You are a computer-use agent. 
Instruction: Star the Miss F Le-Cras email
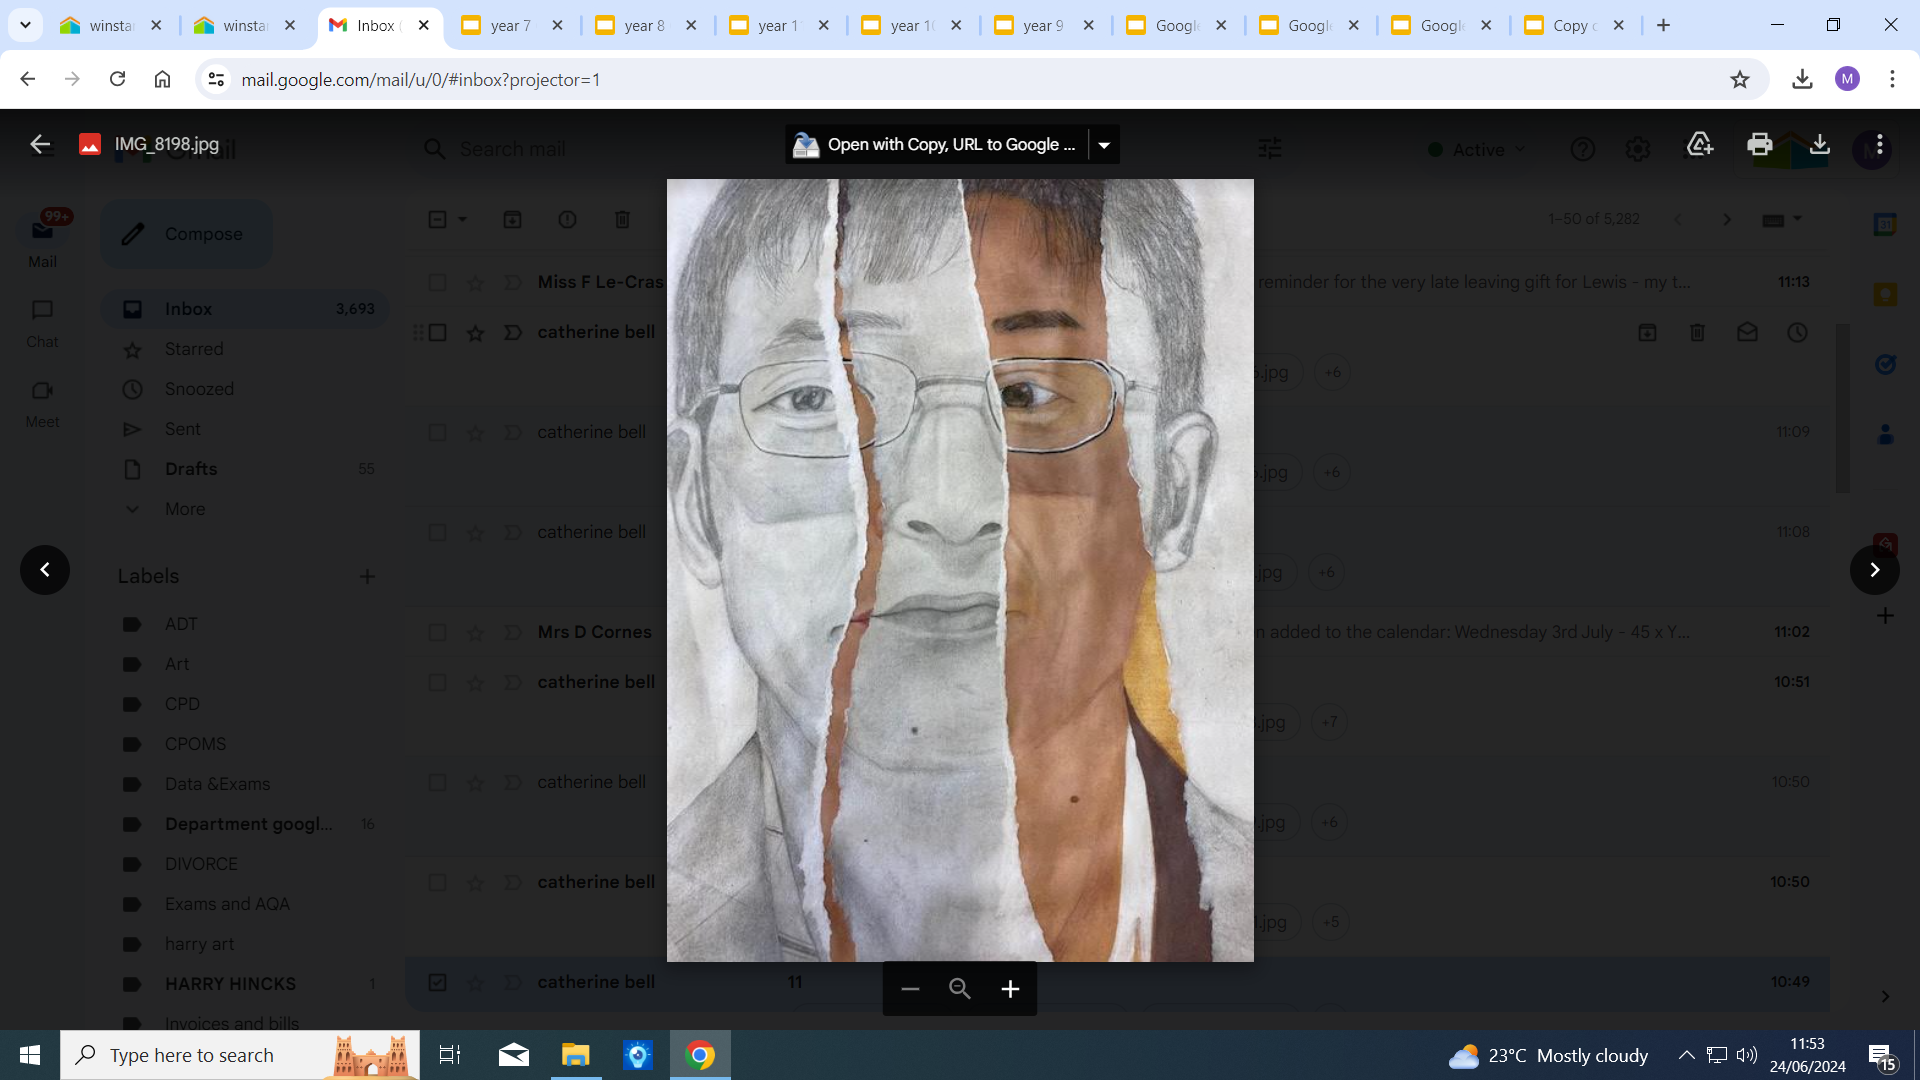(475, 283)
